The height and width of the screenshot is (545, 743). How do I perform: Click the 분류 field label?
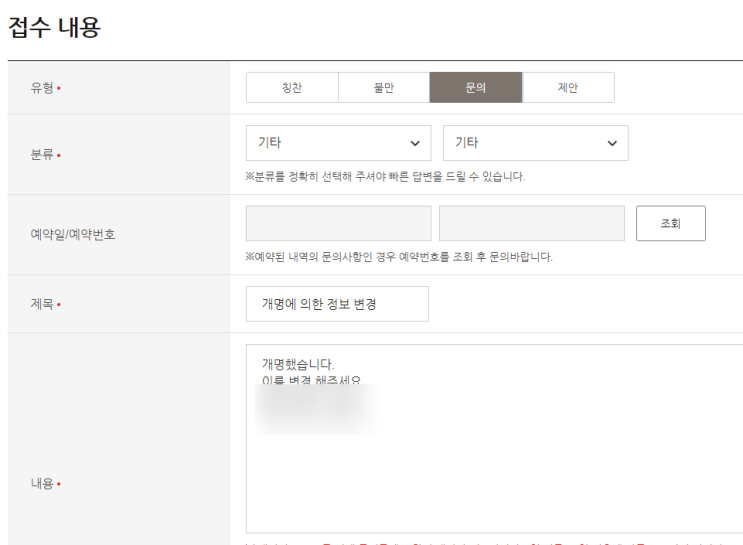pyautogui.click(x=42, y=154)
